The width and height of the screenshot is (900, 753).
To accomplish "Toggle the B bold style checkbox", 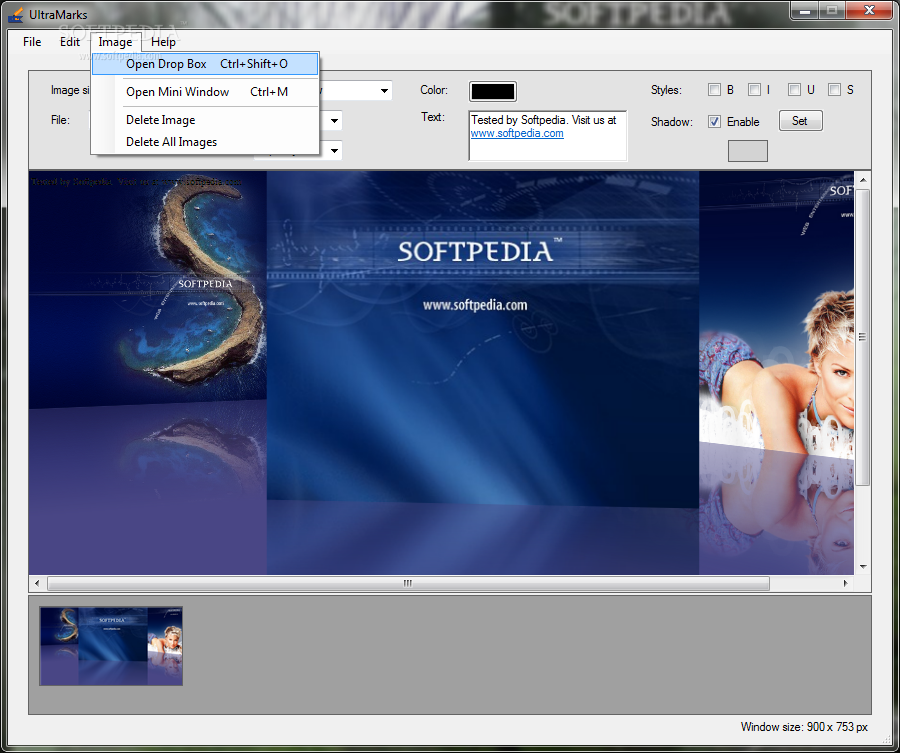I will click(x=715, y=90).
